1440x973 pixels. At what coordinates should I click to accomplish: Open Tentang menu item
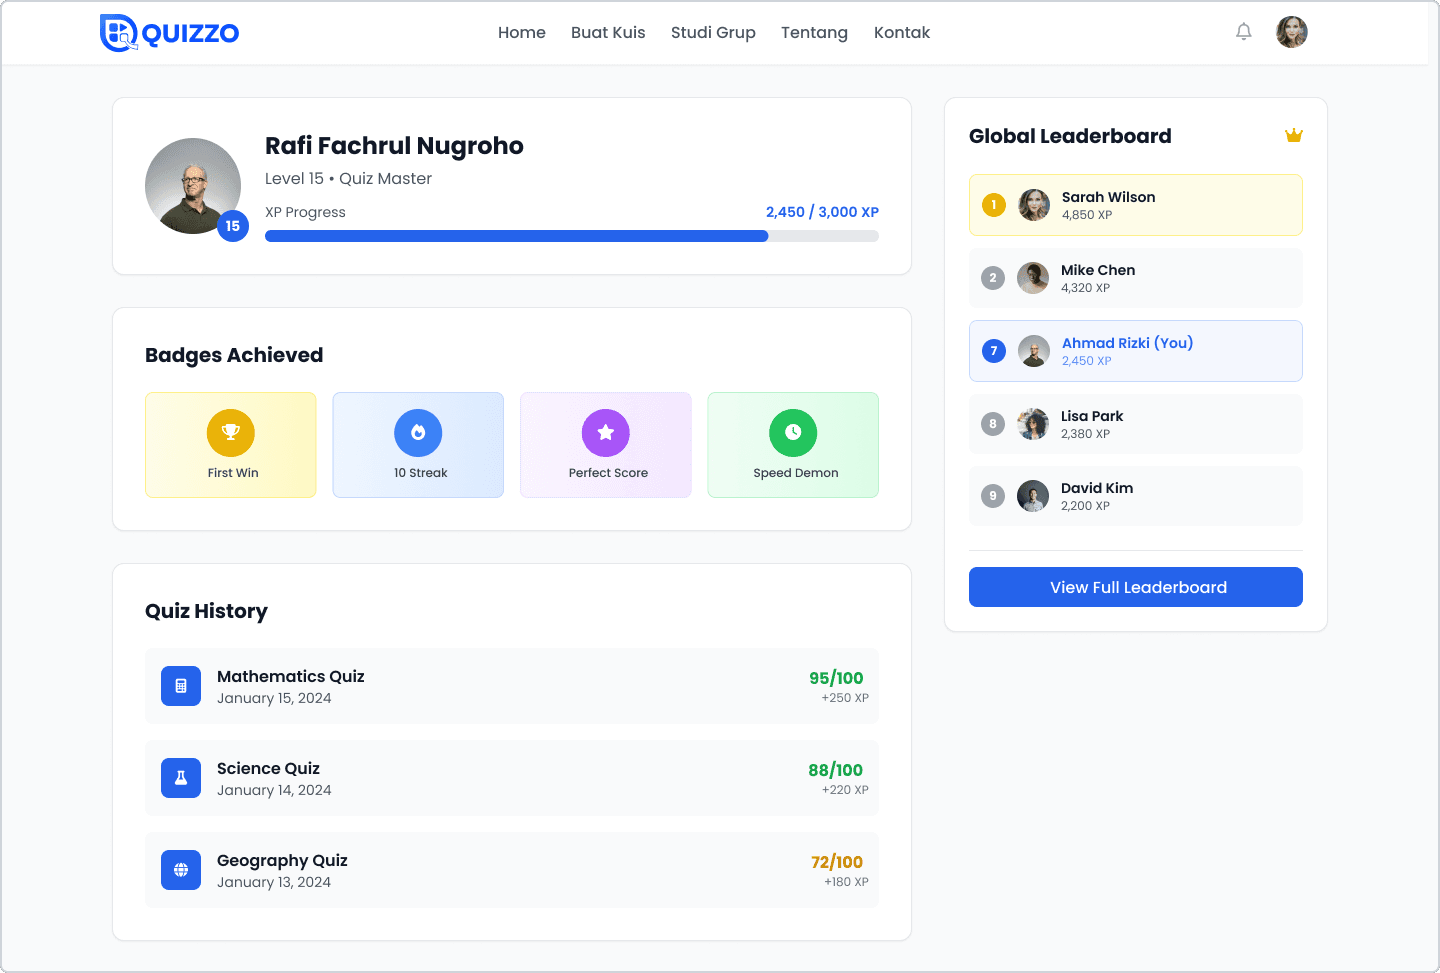pyautogui.click(x=814, y=33)
